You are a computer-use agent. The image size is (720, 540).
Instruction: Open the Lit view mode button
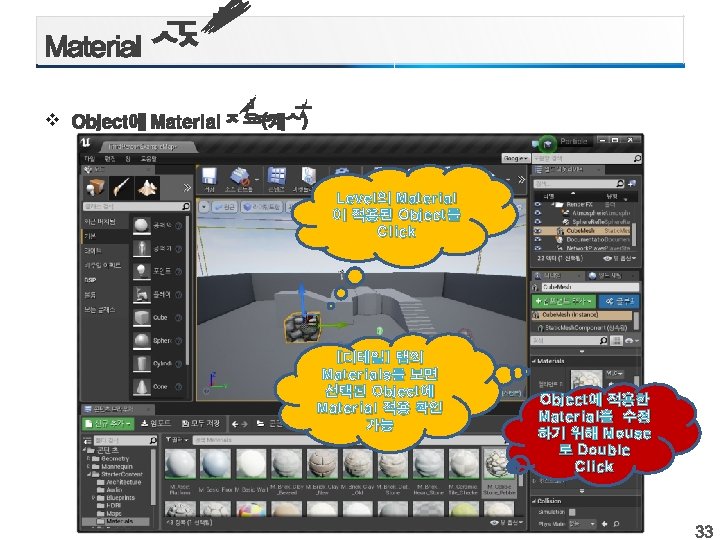pos(262,207)
